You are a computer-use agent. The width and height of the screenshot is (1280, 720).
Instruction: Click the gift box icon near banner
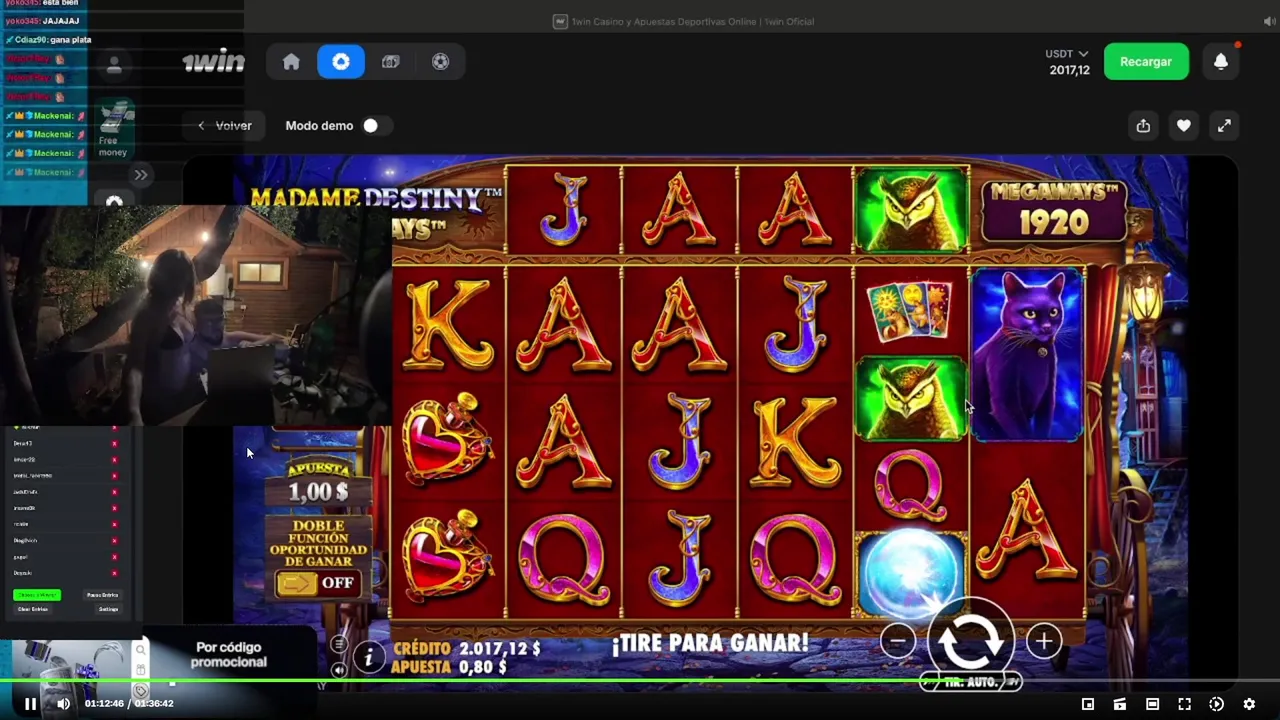click(x=141, y=670)
